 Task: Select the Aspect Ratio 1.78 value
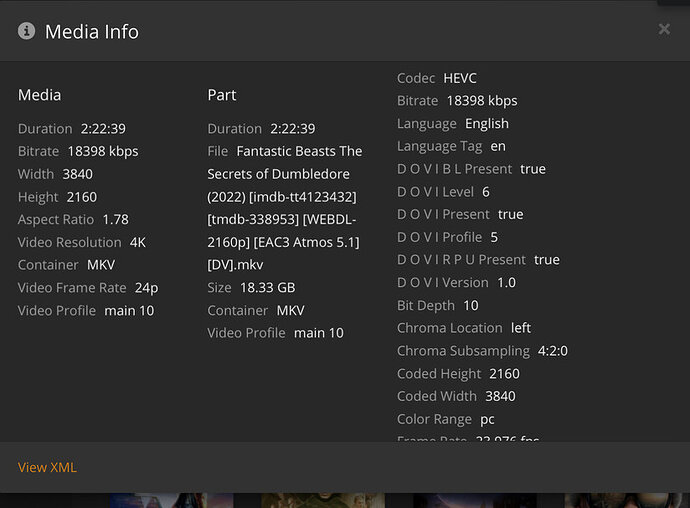pyautogui.click(x=116, y=219)
